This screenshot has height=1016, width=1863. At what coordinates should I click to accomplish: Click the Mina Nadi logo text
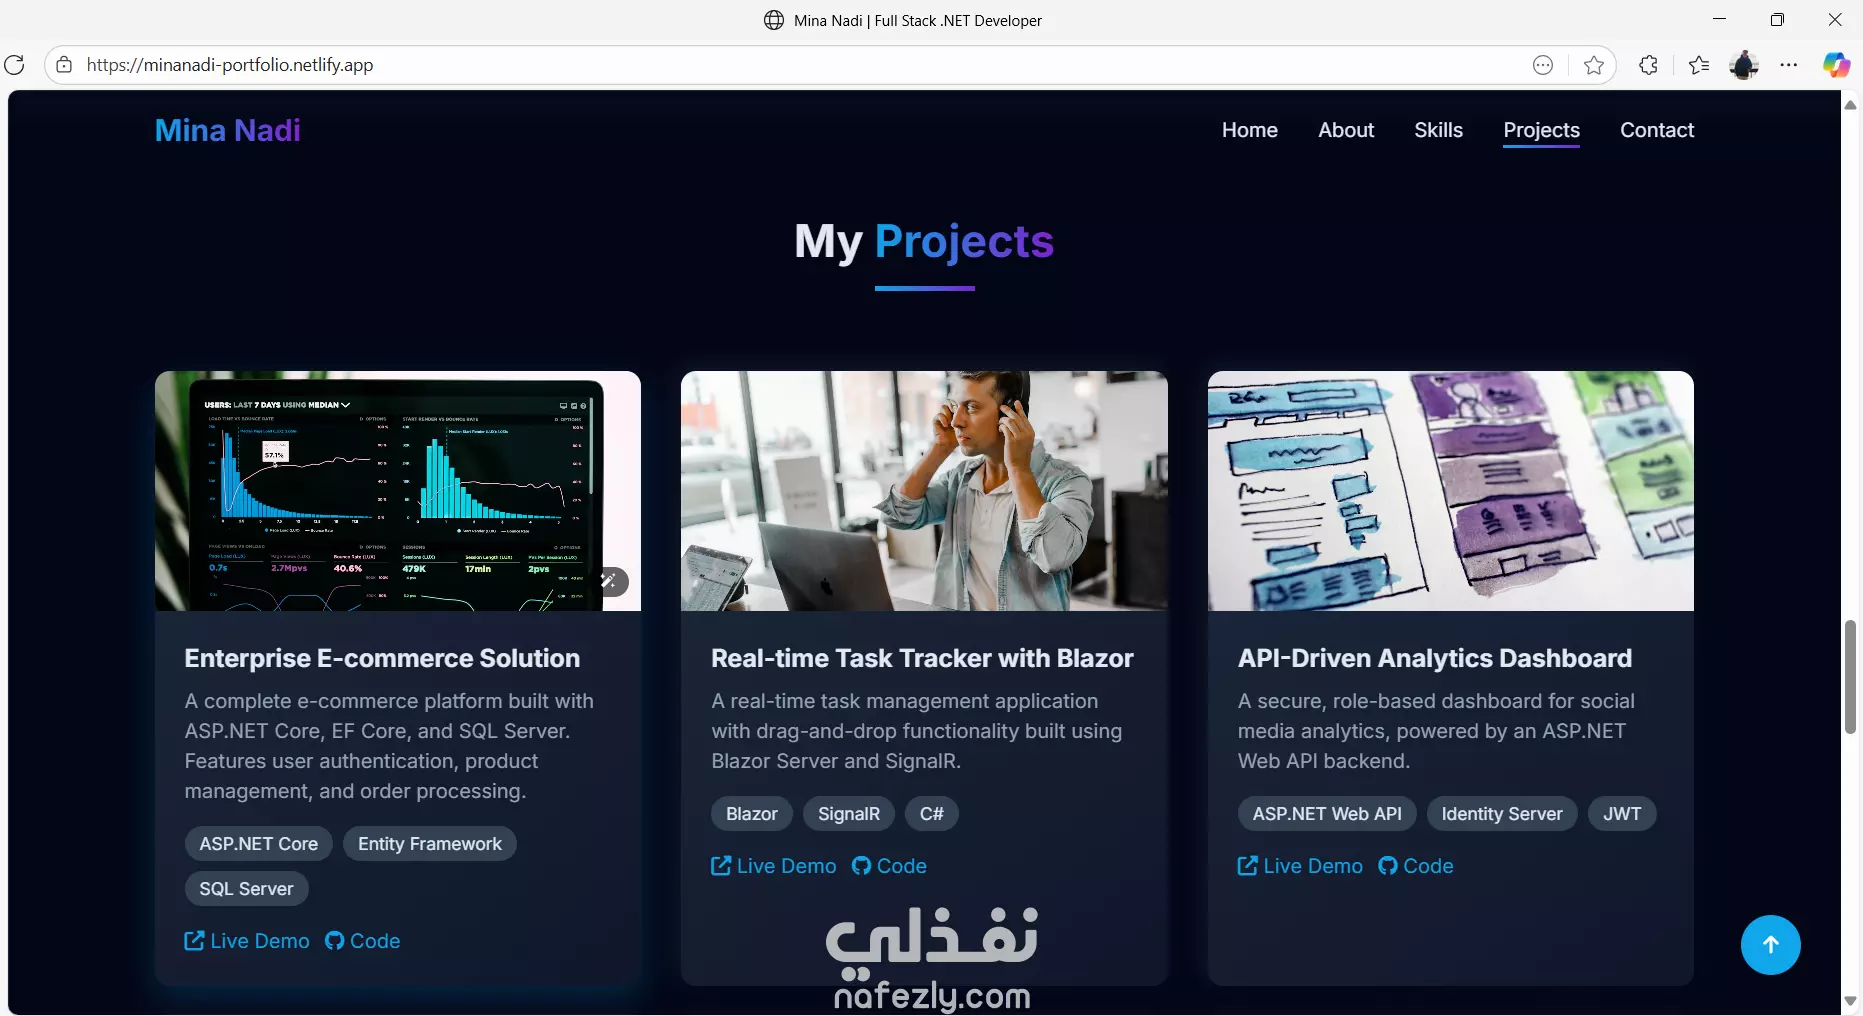pyautogui.click(x=228, y=130)
